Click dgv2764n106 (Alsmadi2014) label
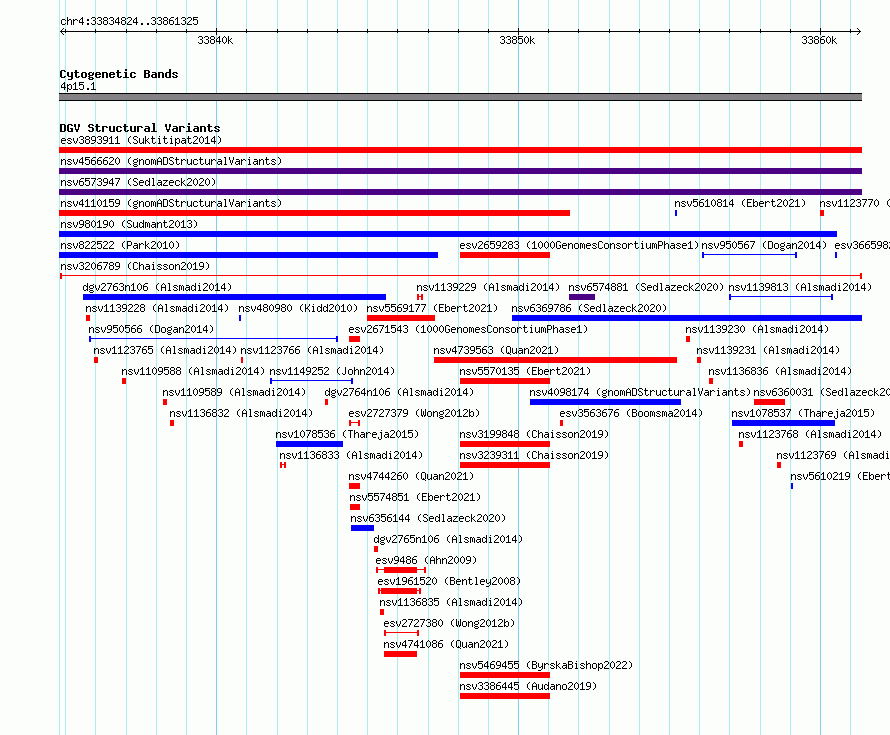The height and width of the screenshot is (735, 890). coord(399,392)
